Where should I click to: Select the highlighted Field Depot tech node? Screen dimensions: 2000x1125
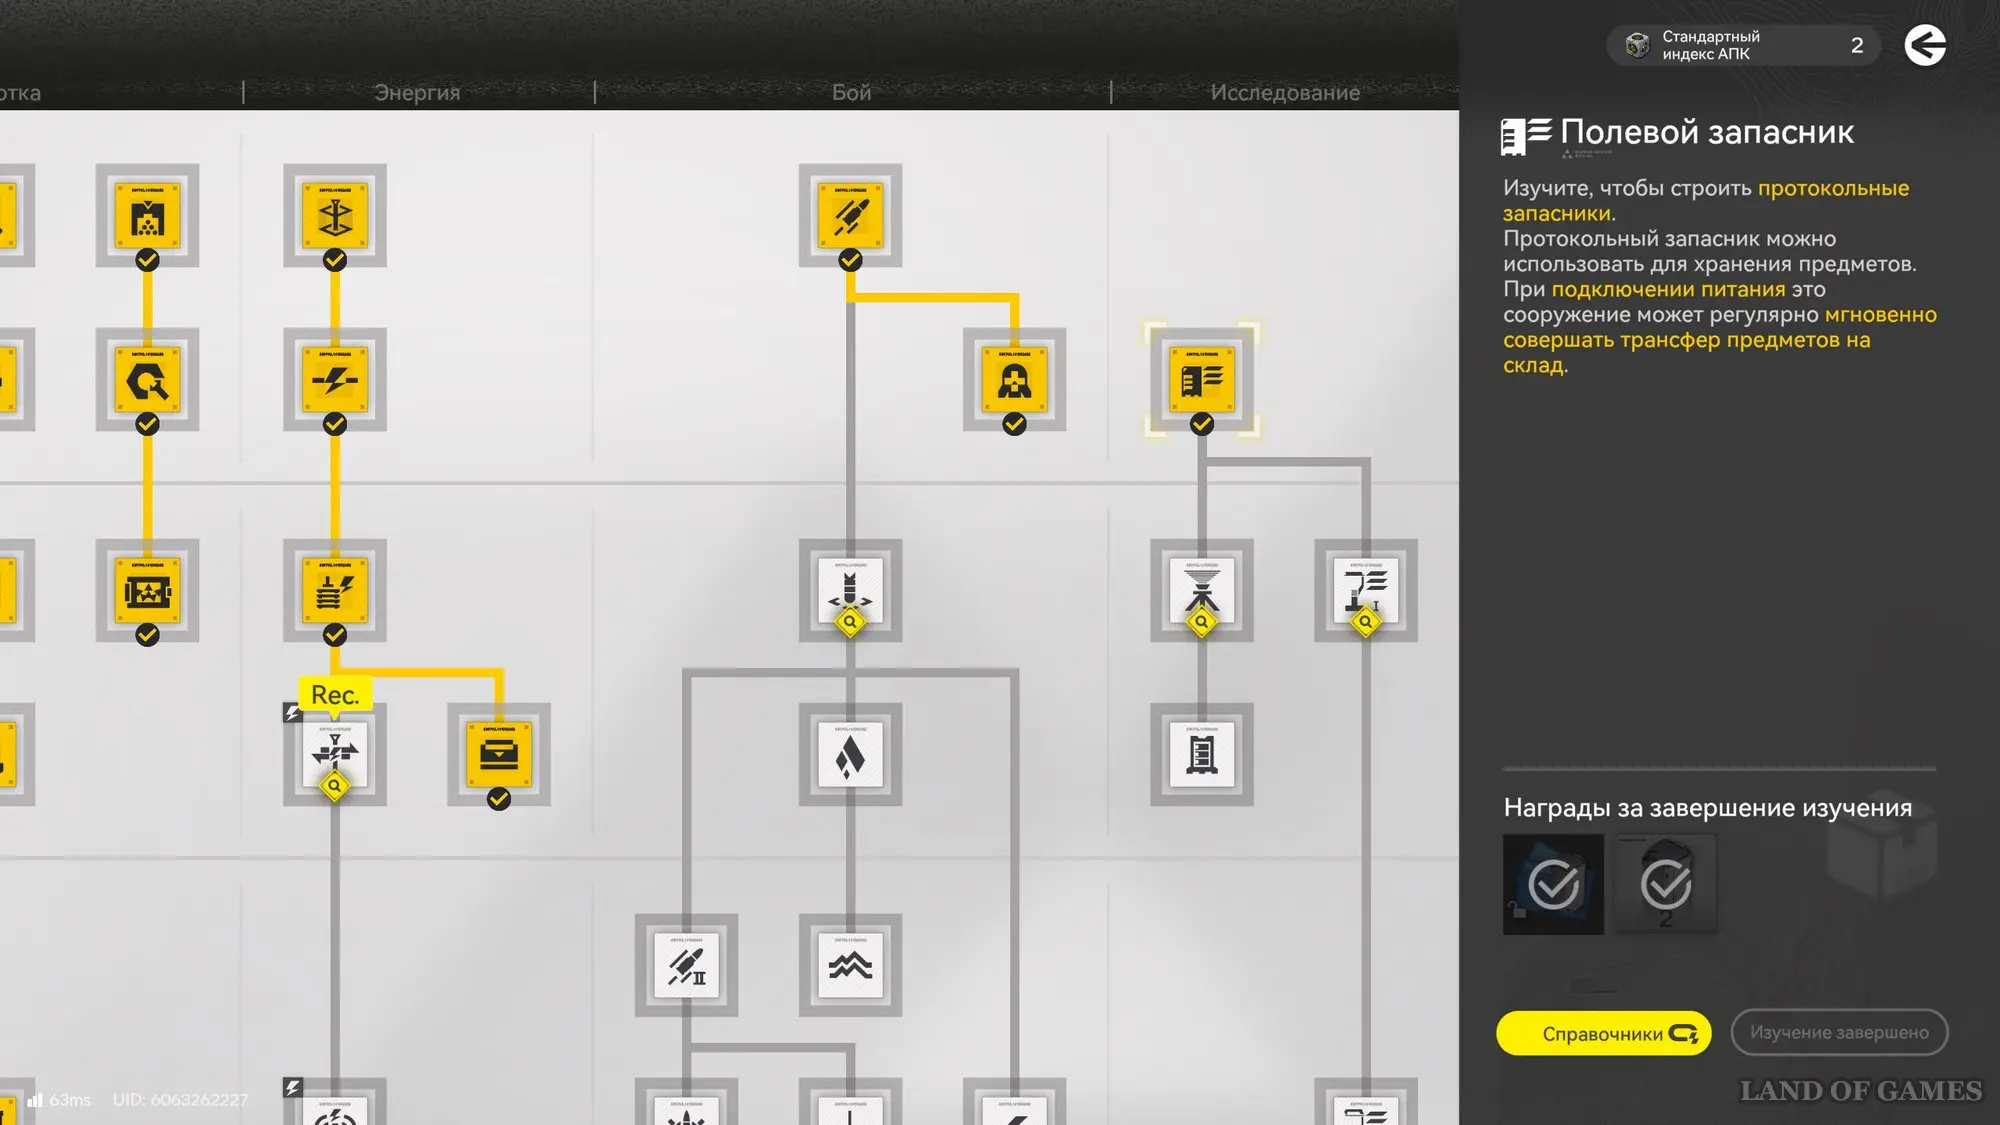point(1201,381)
